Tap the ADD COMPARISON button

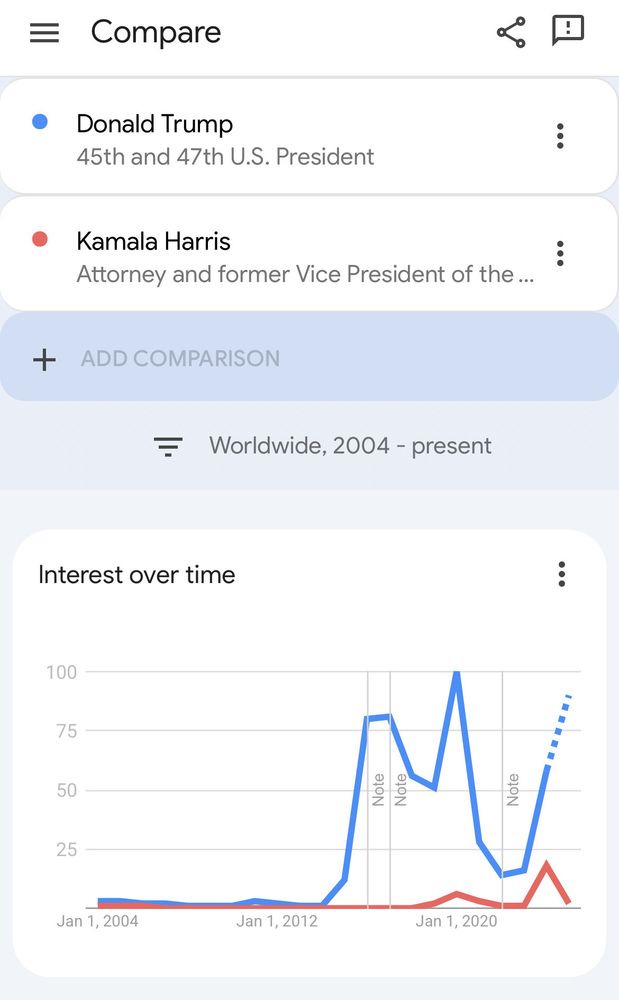tap(309, 358)
